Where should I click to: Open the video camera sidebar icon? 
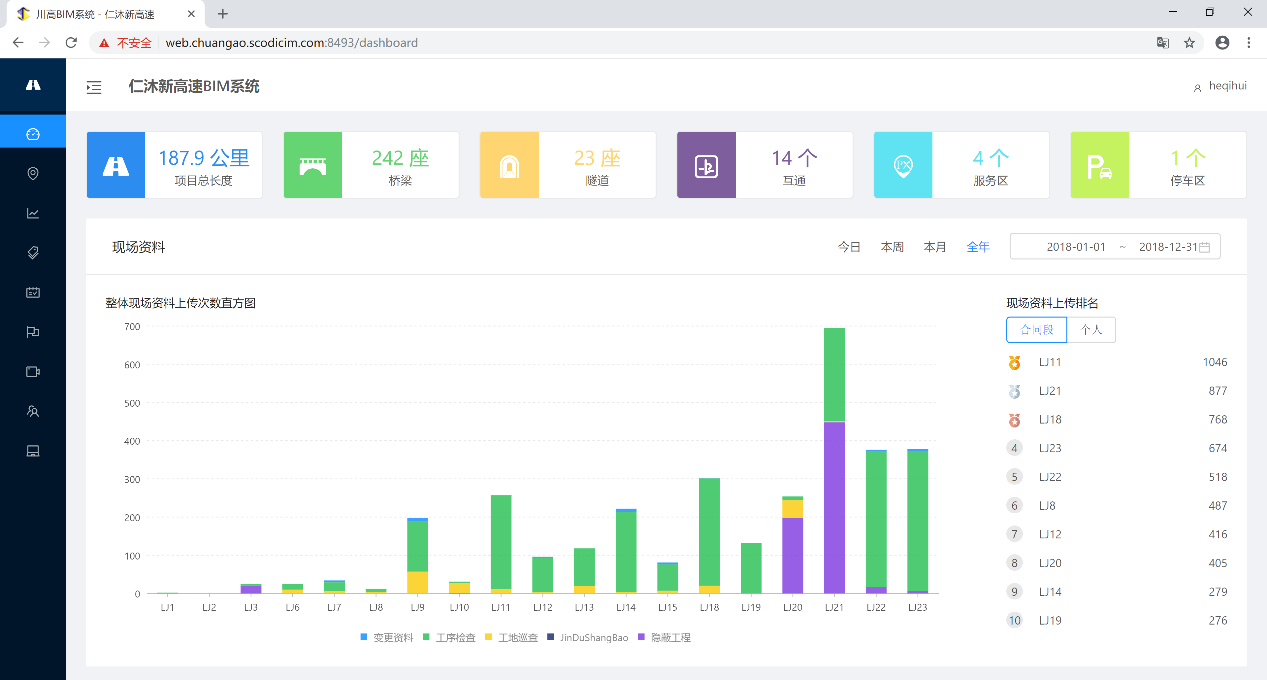[33, 371]
